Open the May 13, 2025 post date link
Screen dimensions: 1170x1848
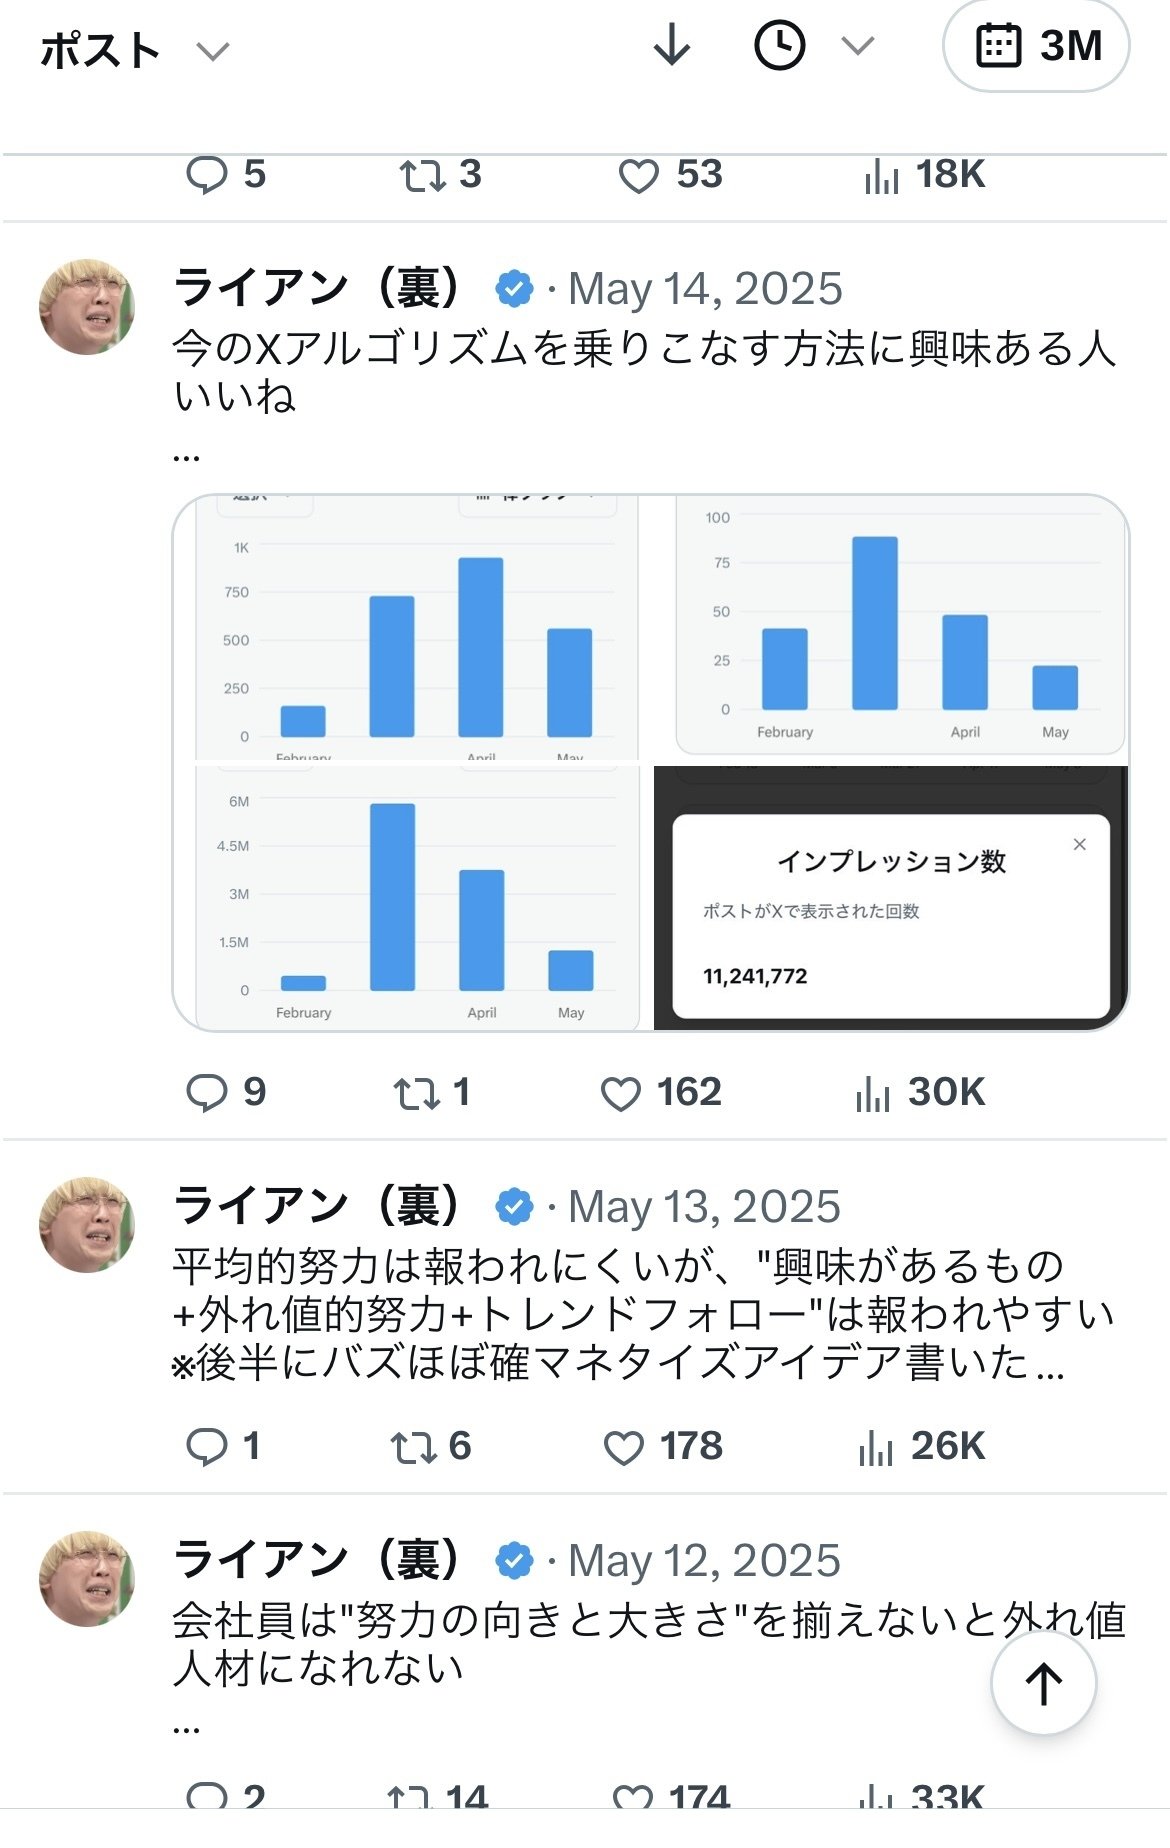[704, 1207]
